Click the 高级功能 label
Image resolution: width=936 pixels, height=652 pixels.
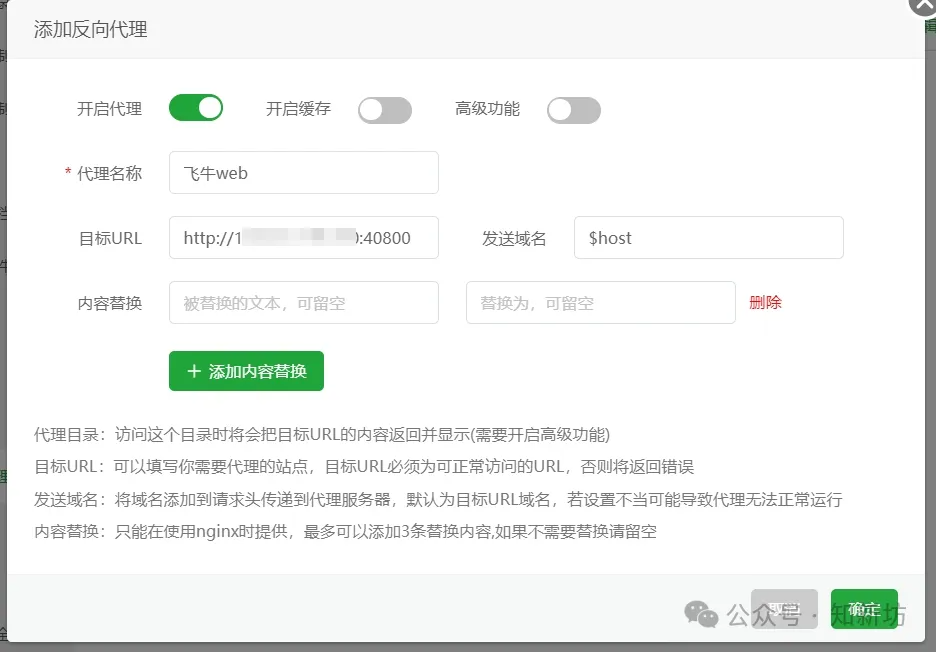pos(487,109)
